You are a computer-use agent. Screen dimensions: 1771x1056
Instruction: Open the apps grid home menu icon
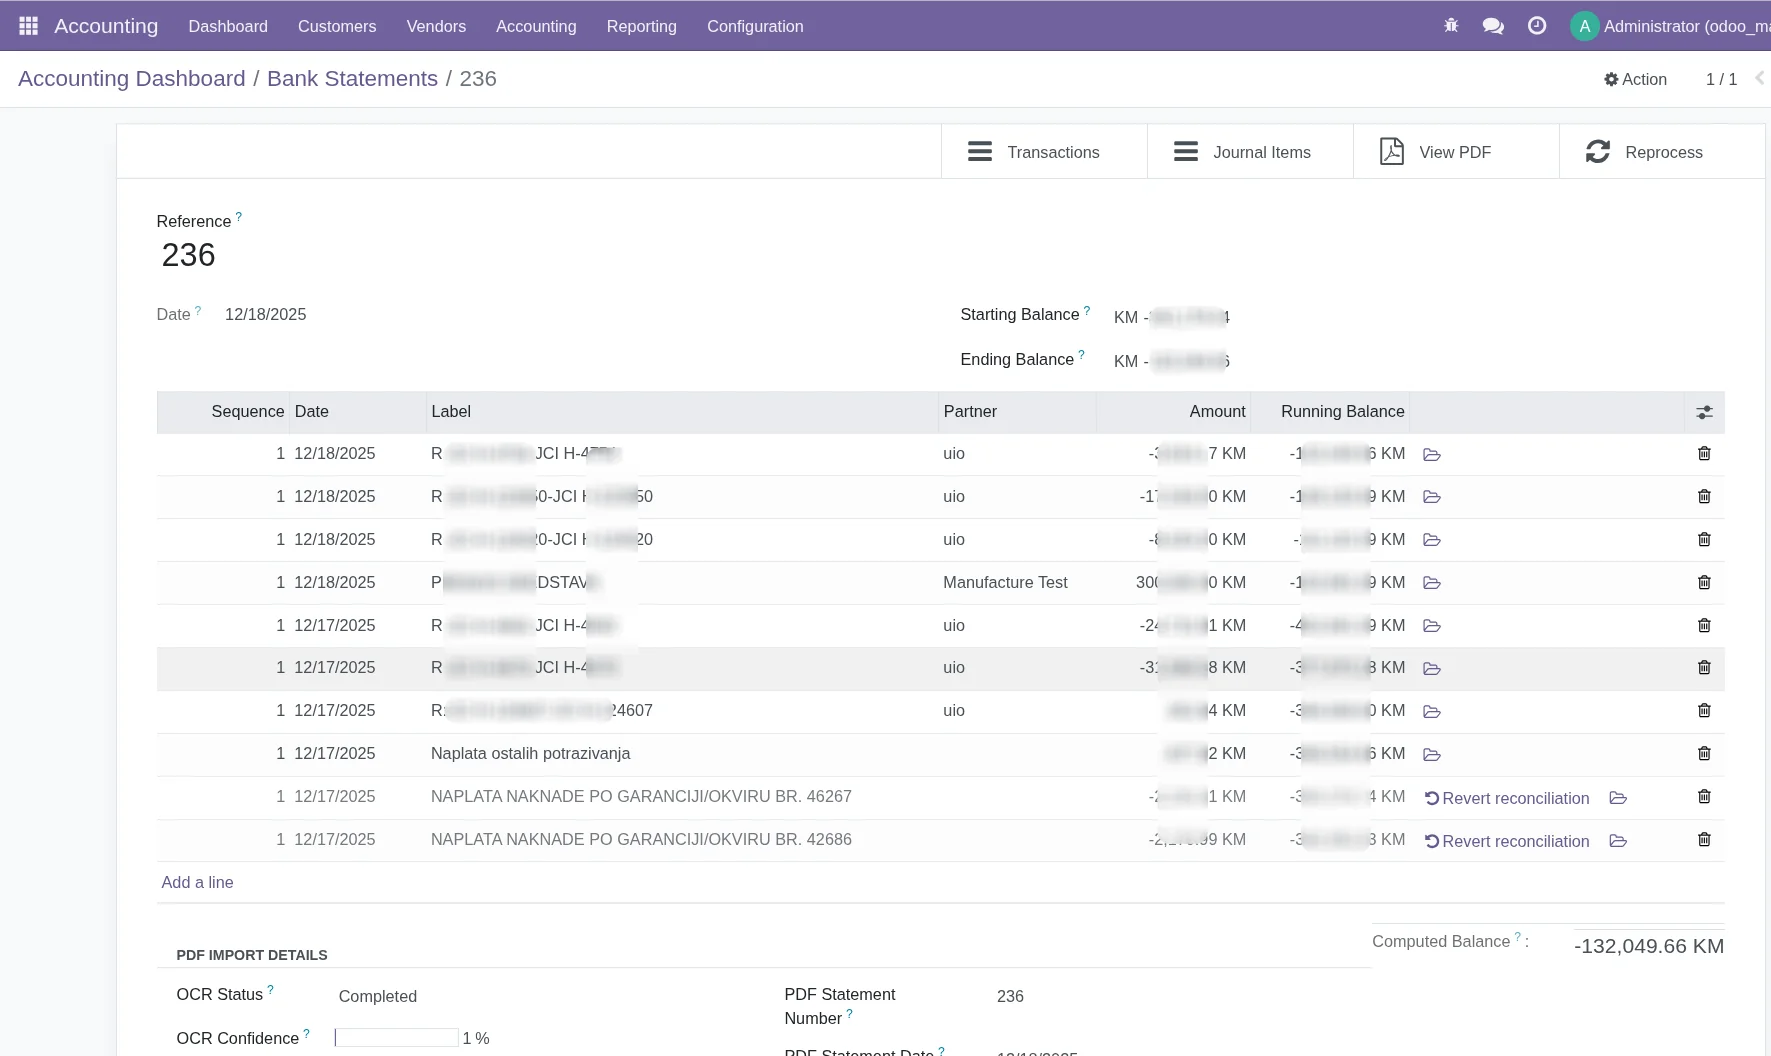click(x=28, y=26)
